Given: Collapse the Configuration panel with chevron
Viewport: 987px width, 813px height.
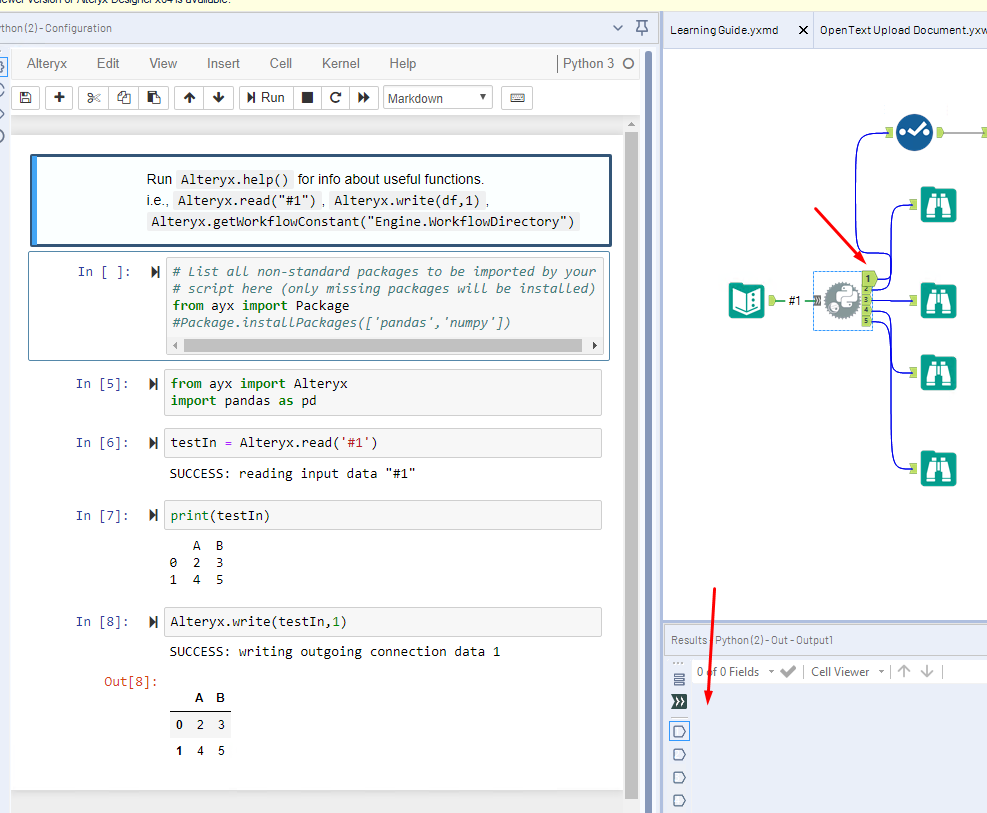Looking at the screenshot, I should point(618,28).
